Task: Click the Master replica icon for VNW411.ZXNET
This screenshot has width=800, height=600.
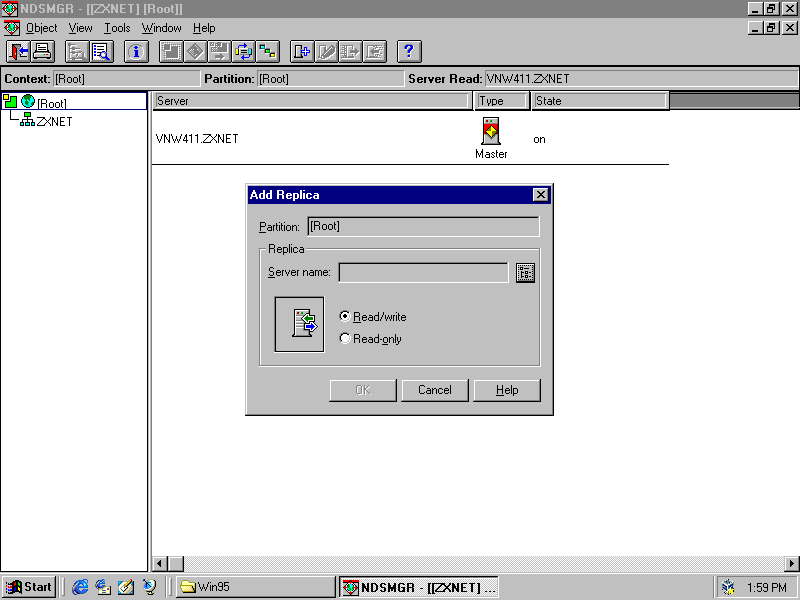Action: click(x=491, y=131)
